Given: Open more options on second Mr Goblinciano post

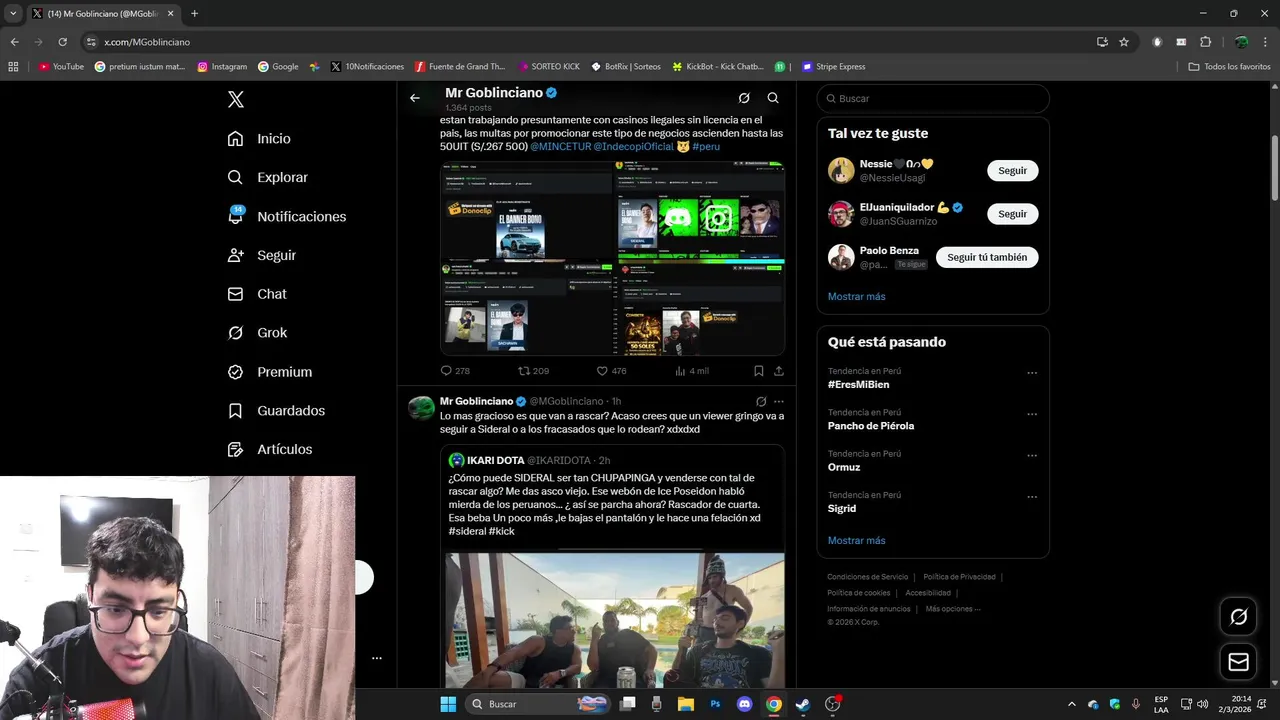Looking at the screenshot, I should [x=779, y=401].
